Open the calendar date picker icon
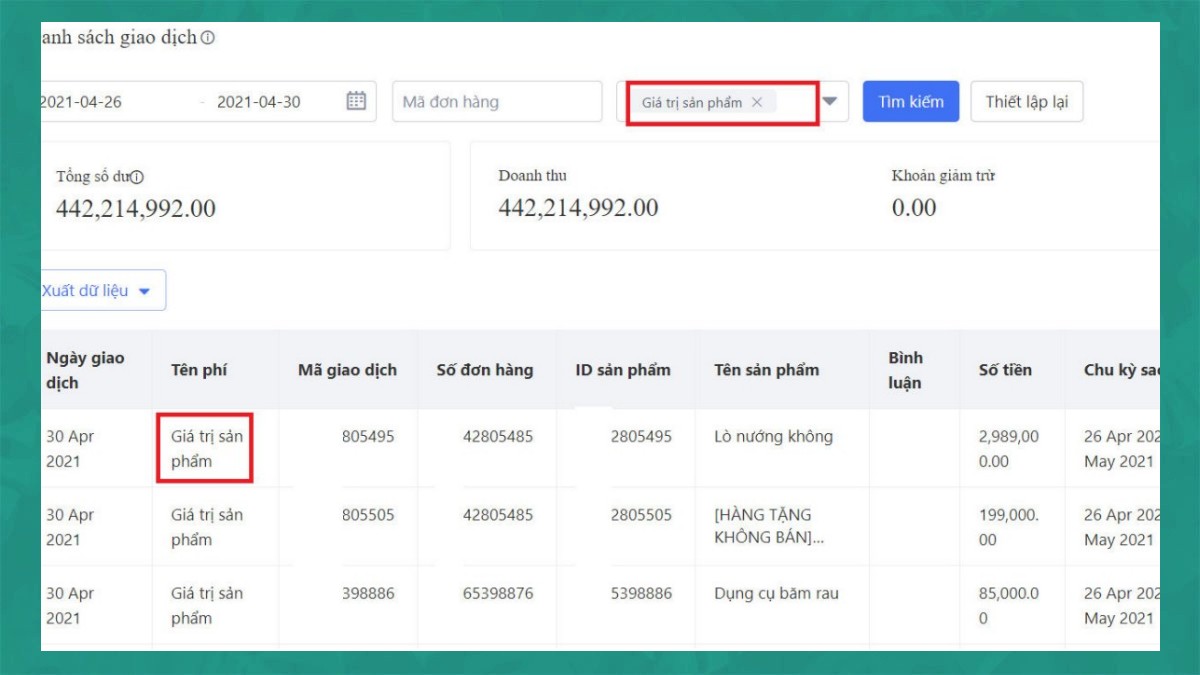The height and width of the screenshot is (675, 1200). (356, 101)
